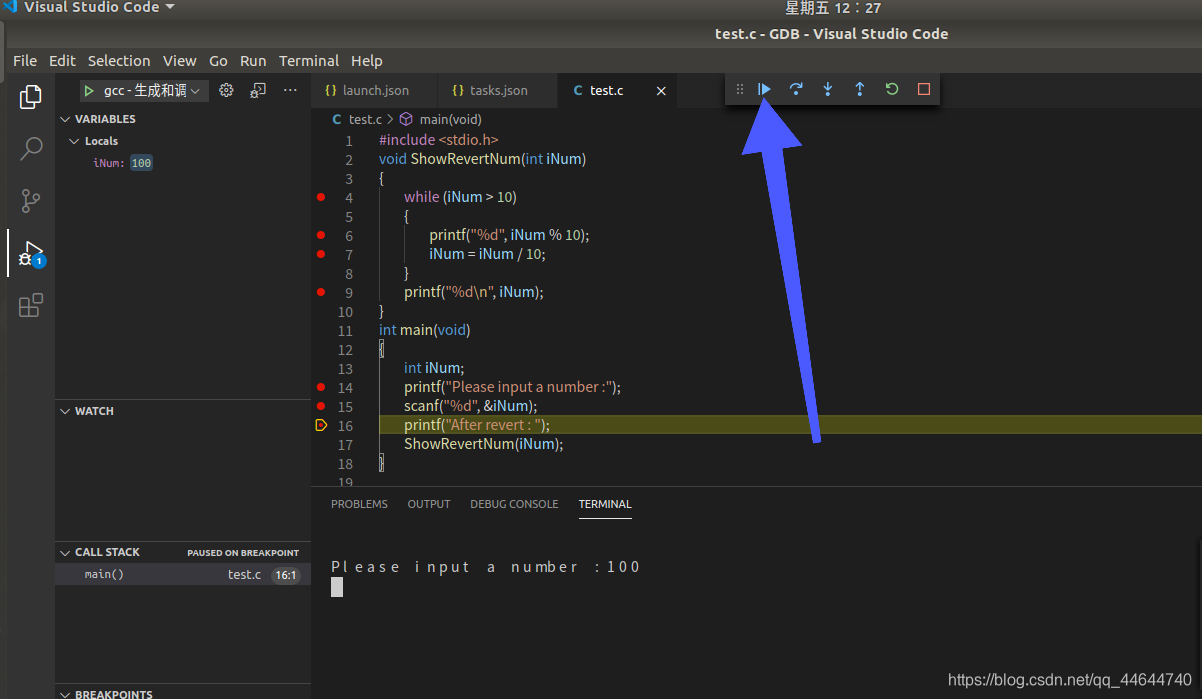1202x699 pixels.
Task: Open the Terminal menu
Action: click(309, 61)
